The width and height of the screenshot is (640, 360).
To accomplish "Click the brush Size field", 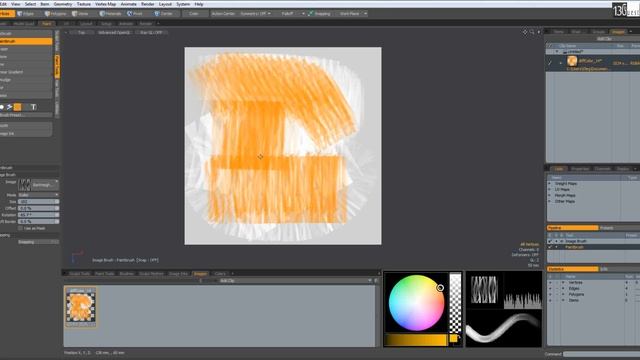I will tap(38, 202).
